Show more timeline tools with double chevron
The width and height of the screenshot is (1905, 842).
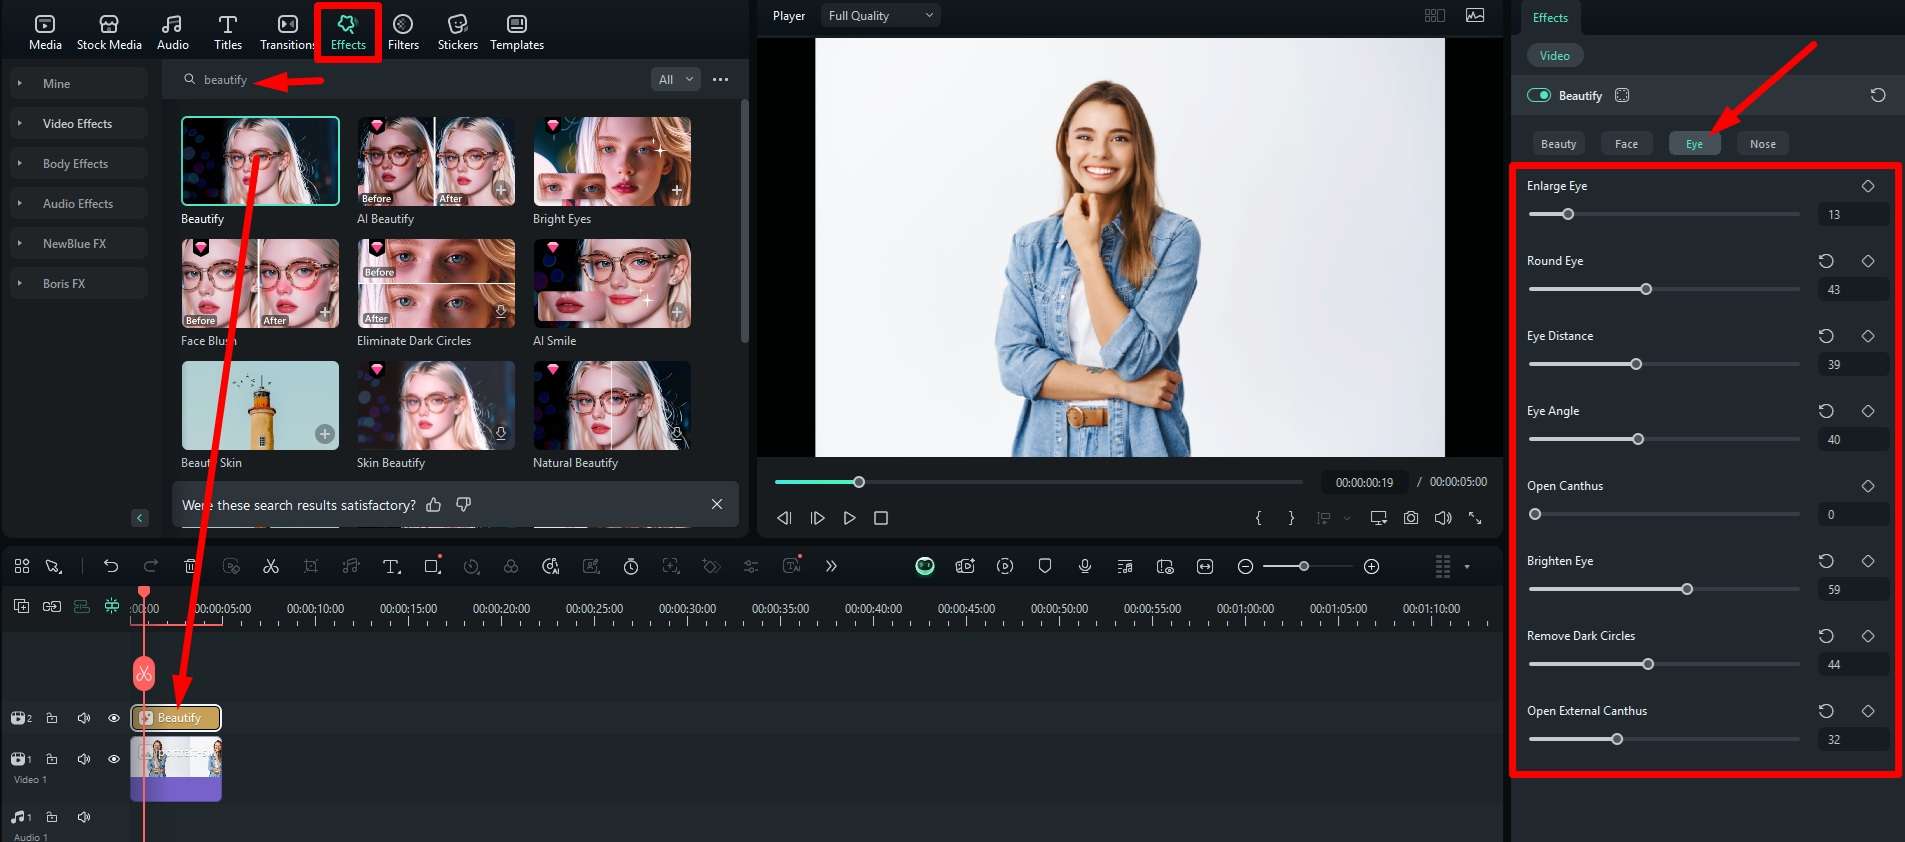click(831, 566)
